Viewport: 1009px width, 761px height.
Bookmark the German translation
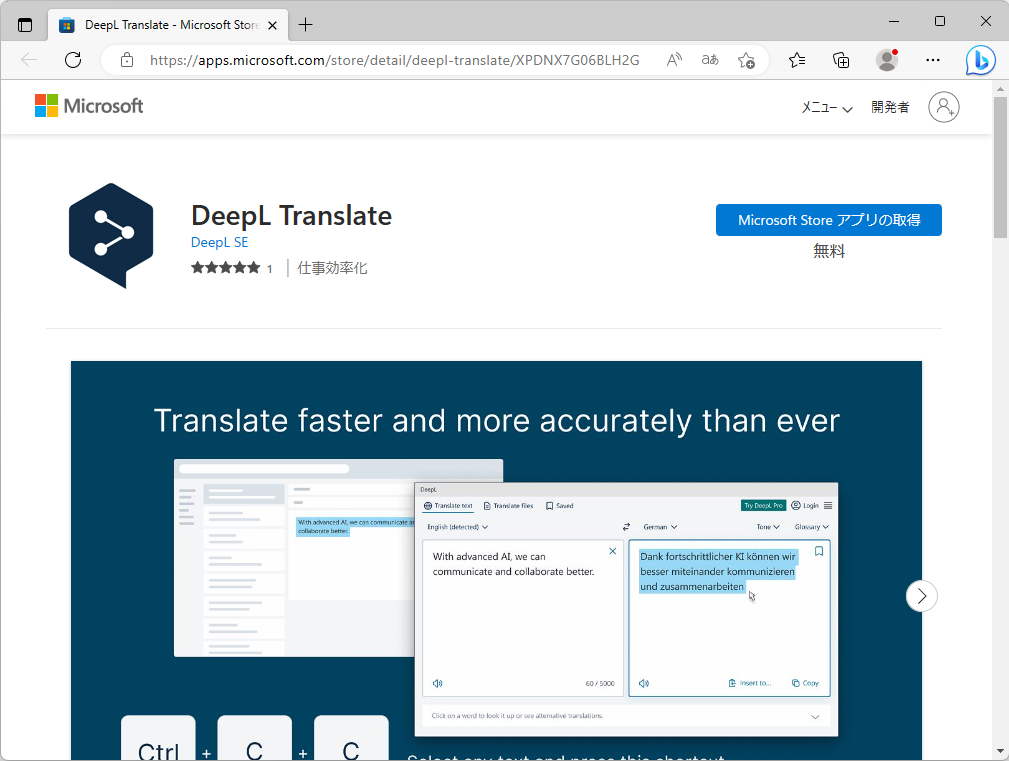[x=818, y=551]
